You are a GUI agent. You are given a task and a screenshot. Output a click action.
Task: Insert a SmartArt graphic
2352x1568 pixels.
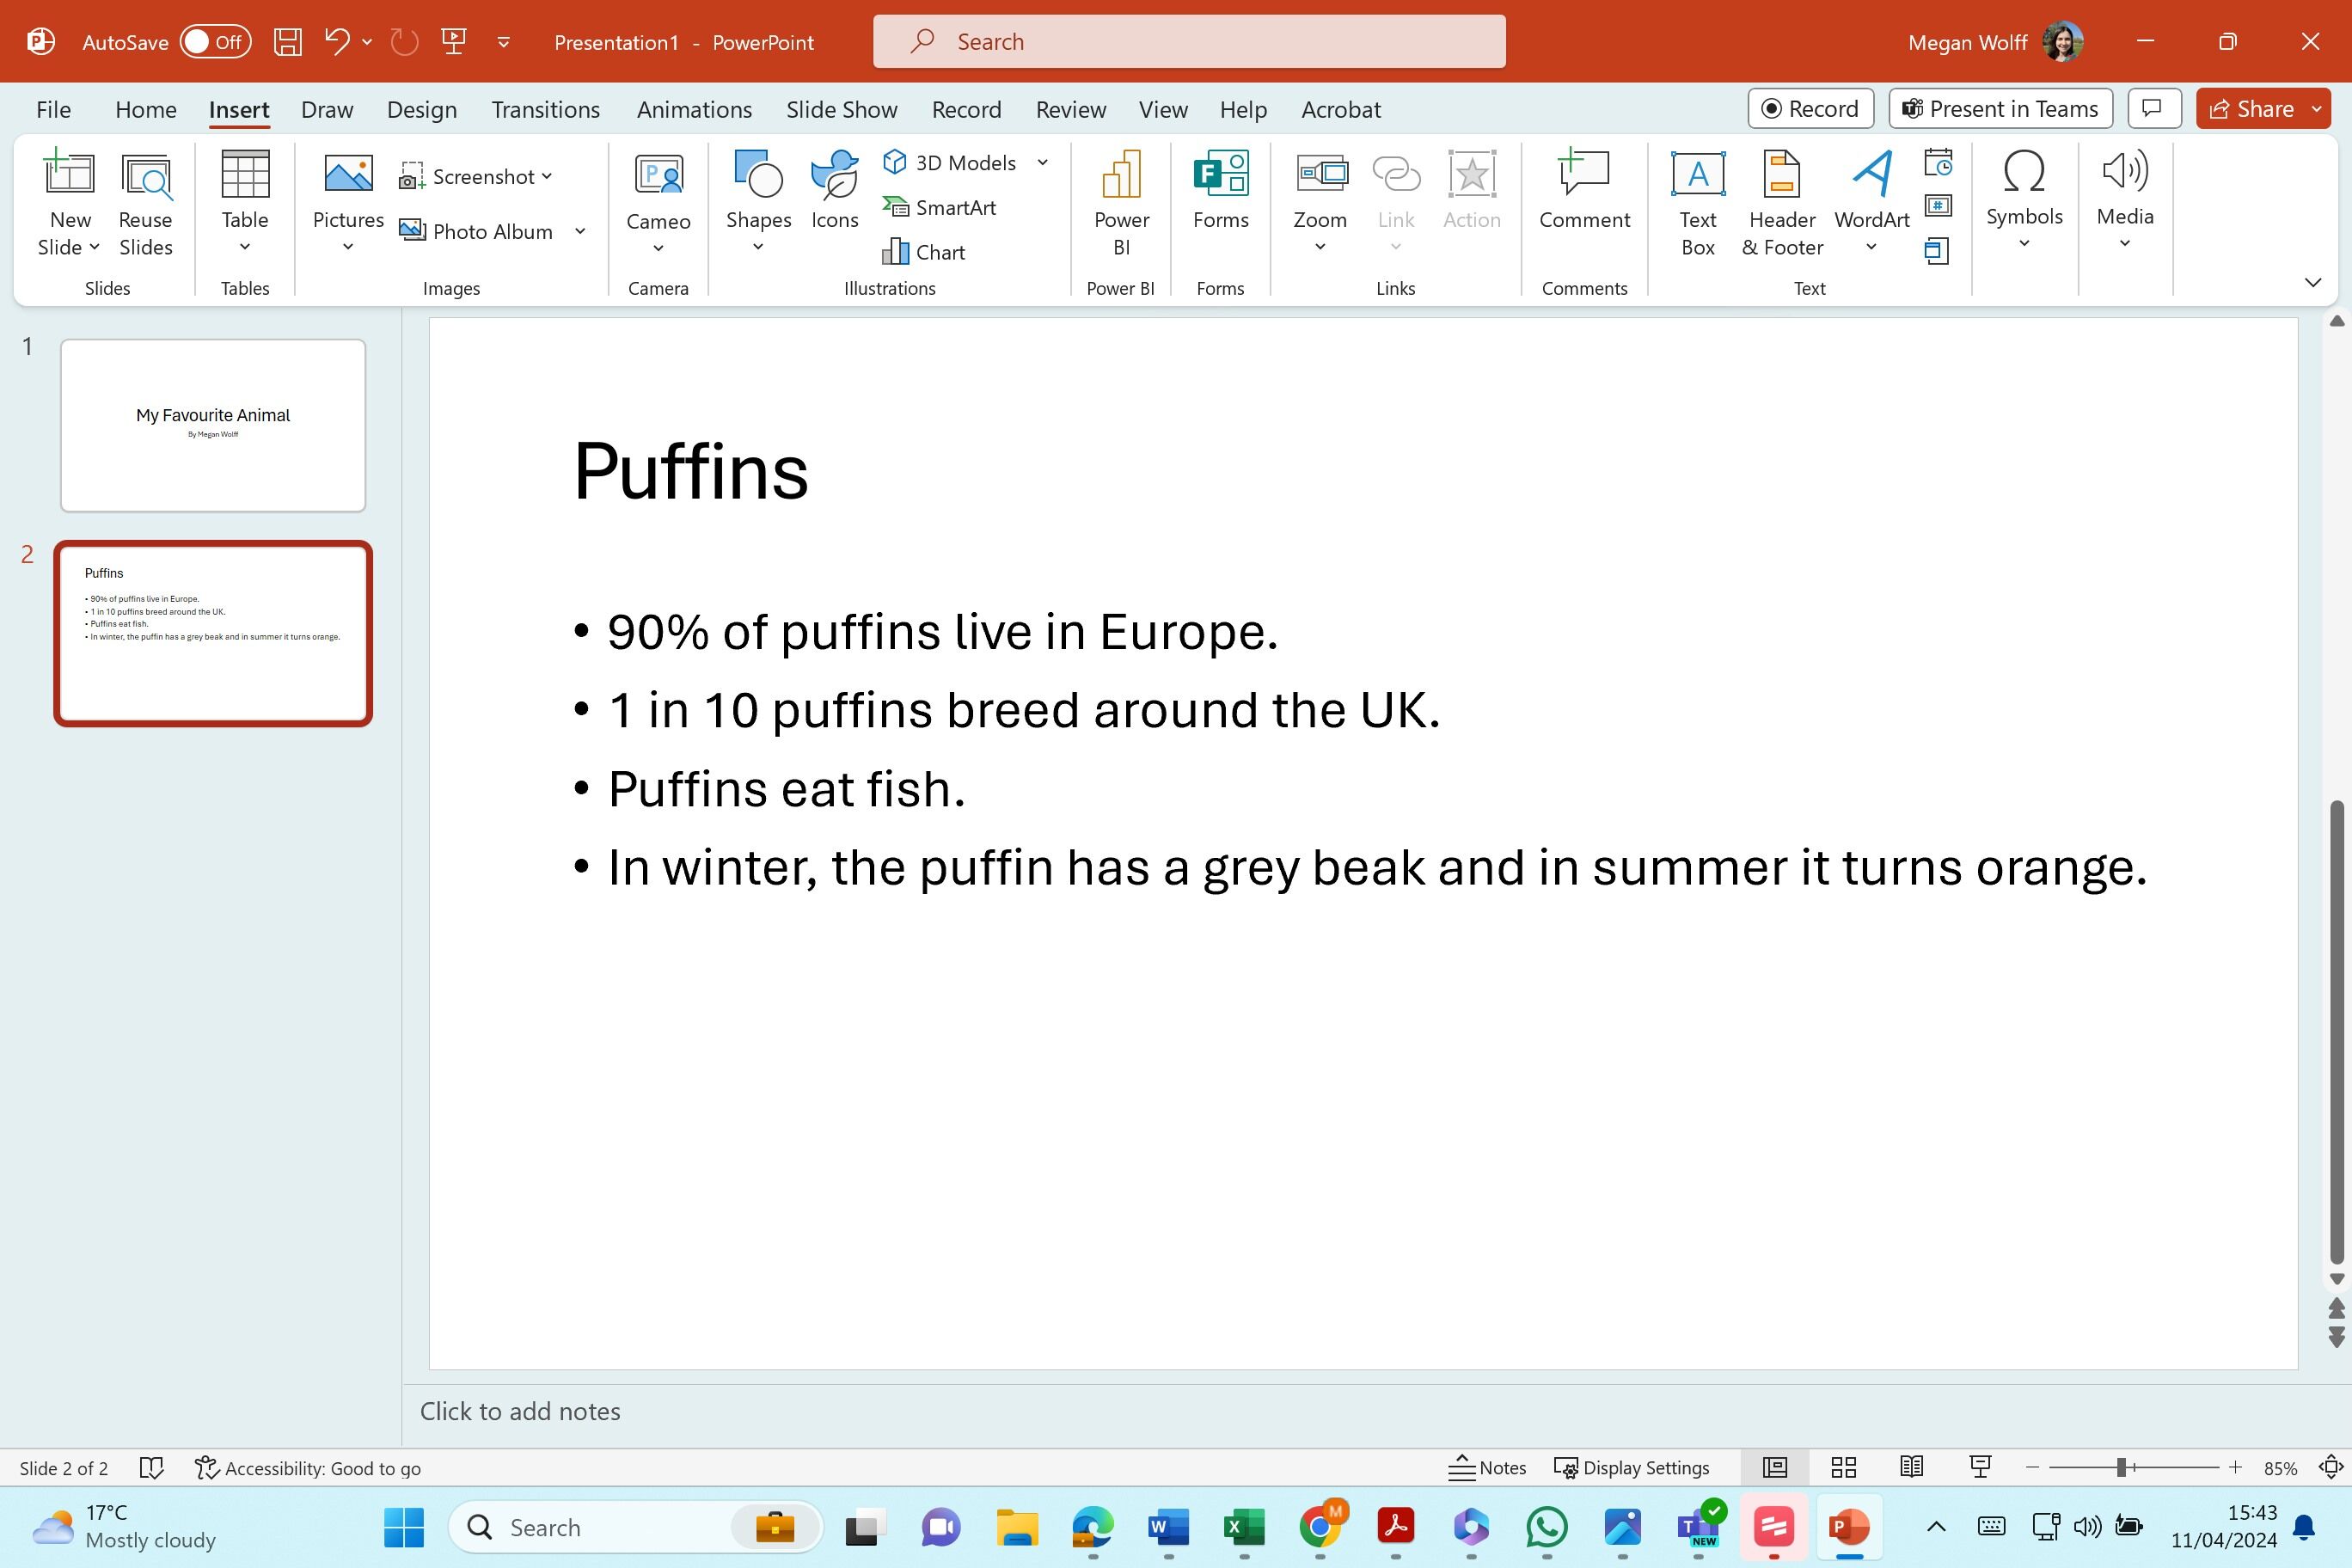pos(939,207)
